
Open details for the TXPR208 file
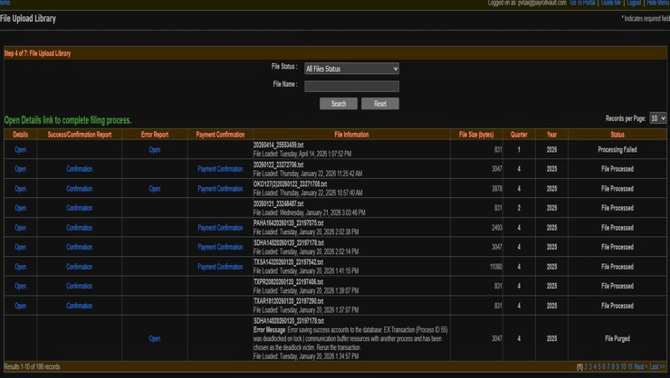pyautogui.click(x=20, y=286)
